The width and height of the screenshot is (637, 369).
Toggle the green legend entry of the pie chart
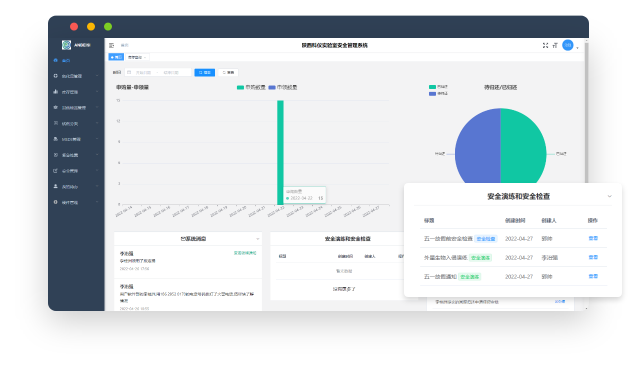tap(438, 87)
